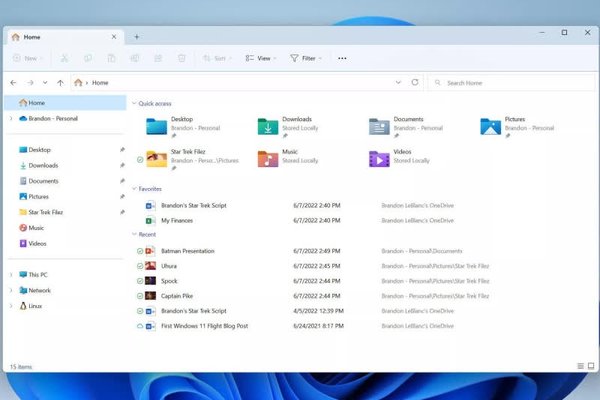600x400 pixels.
Task: Open address bar history dropdown chevron
Action: [398, 82]
